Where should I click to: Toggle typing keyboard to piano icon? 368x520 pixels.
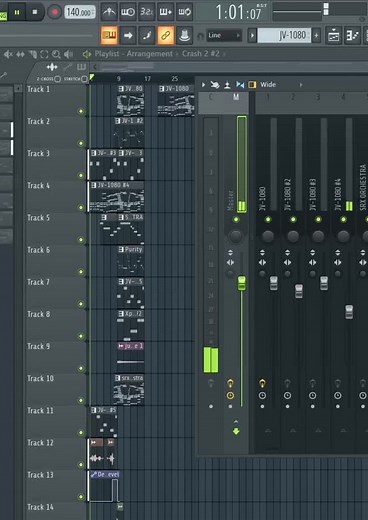pyautogui.click(x=109, y=35)
